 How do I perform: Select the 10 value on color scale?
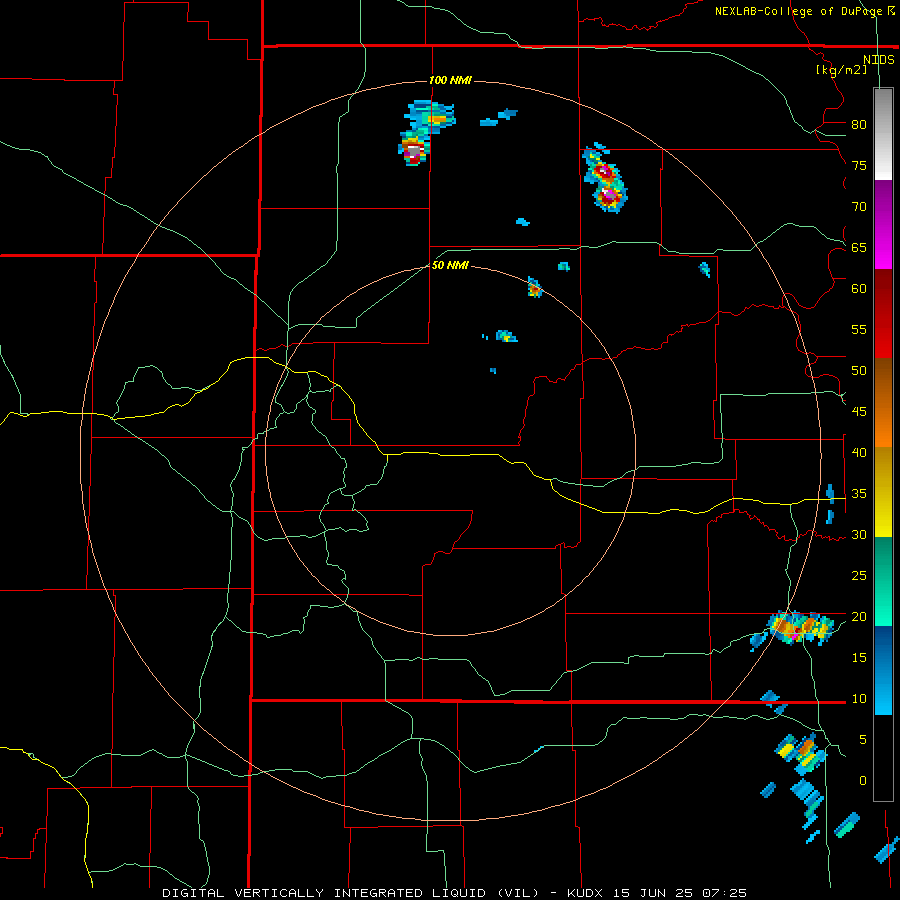click(x=859, y=699)
